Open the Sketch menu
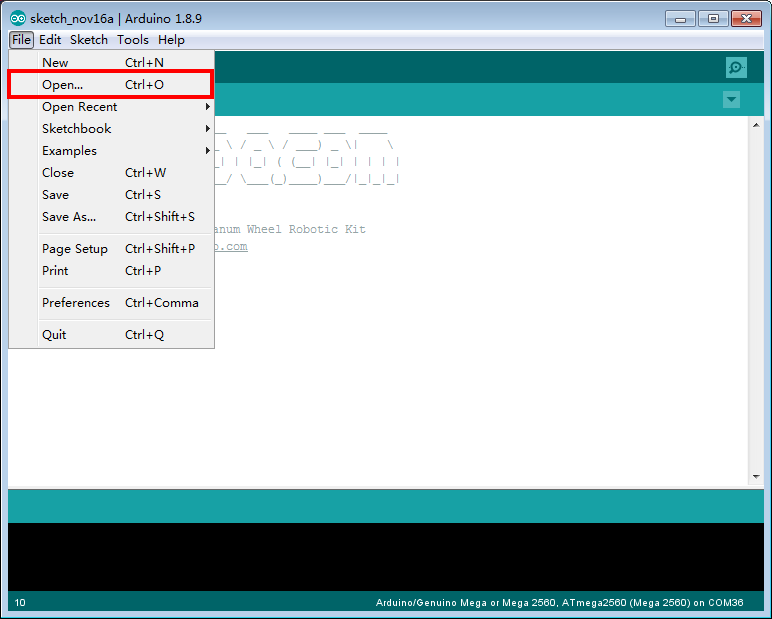772x619 pixels. (89, 40)
